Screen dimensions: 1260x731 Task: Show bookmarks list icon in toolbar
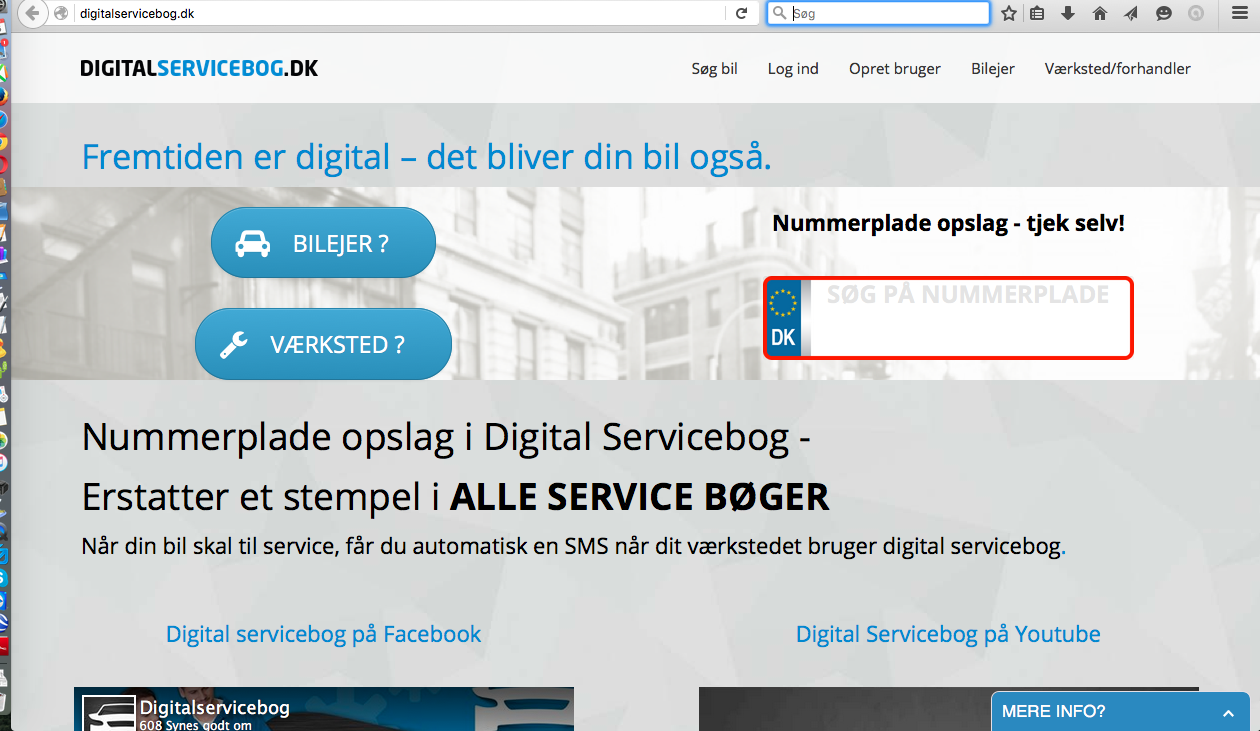pos(1037,13)
